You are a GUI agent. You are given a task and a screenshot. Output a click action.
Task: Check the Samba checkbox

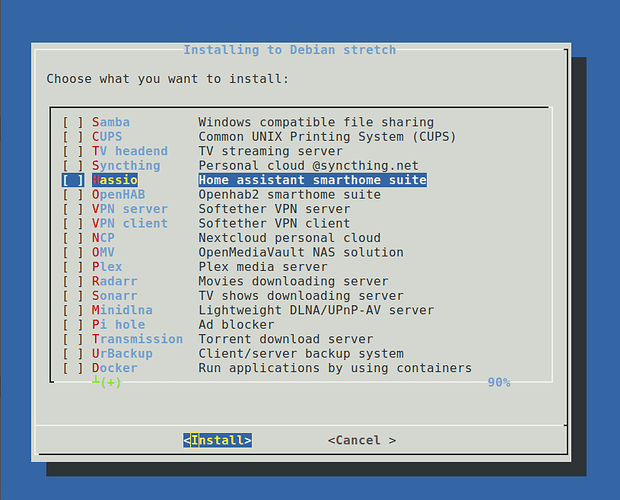click(73, 122)
